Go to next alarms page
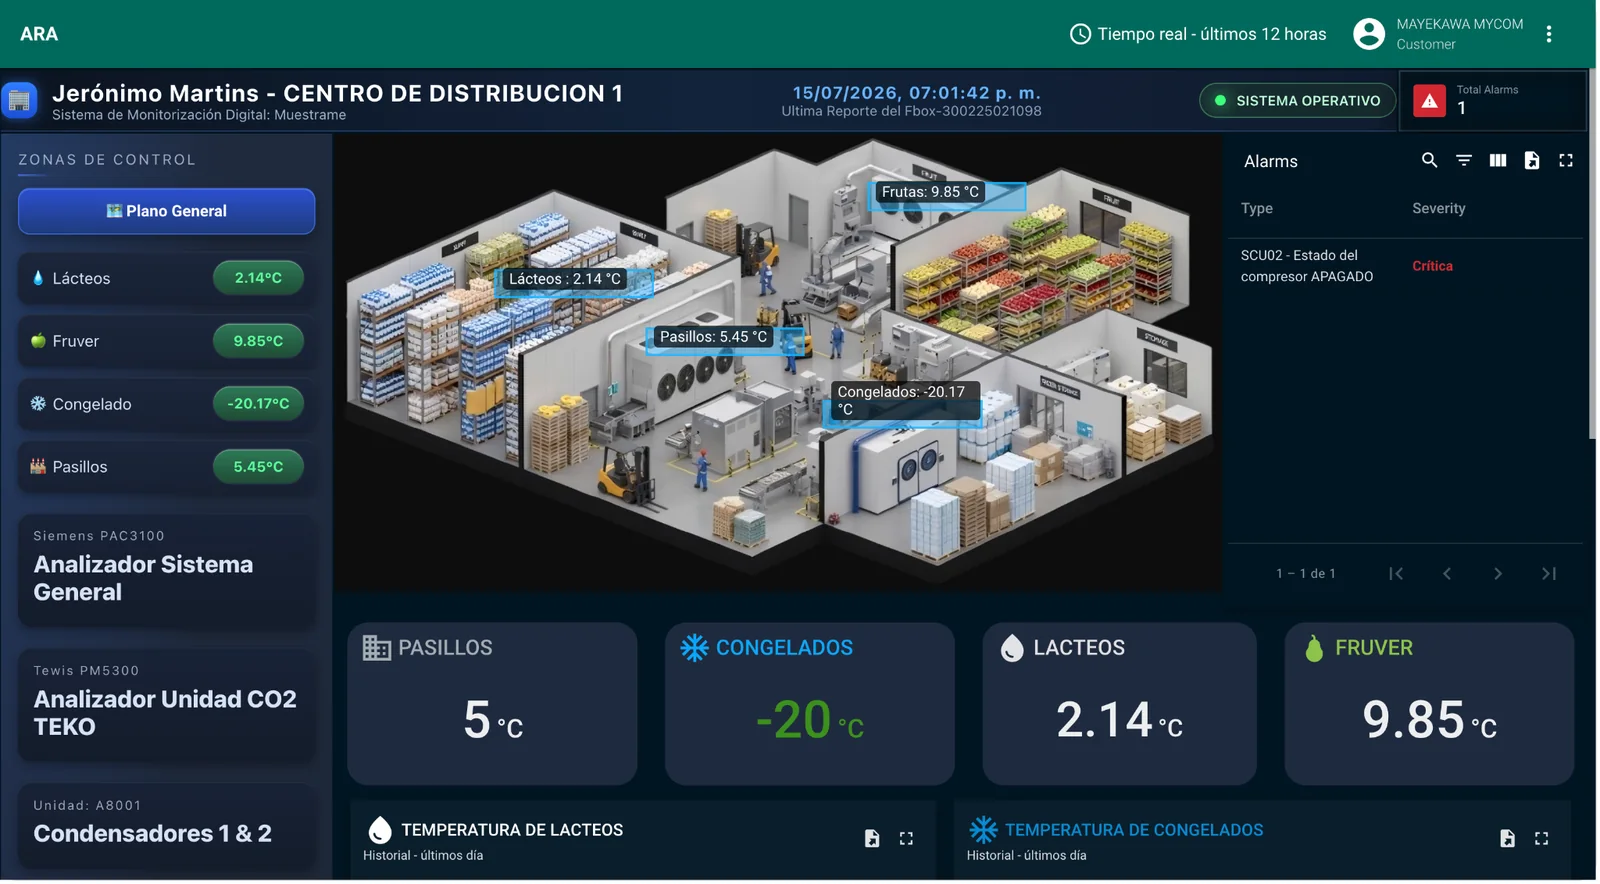The image size is (1600, 884). 1497,573
